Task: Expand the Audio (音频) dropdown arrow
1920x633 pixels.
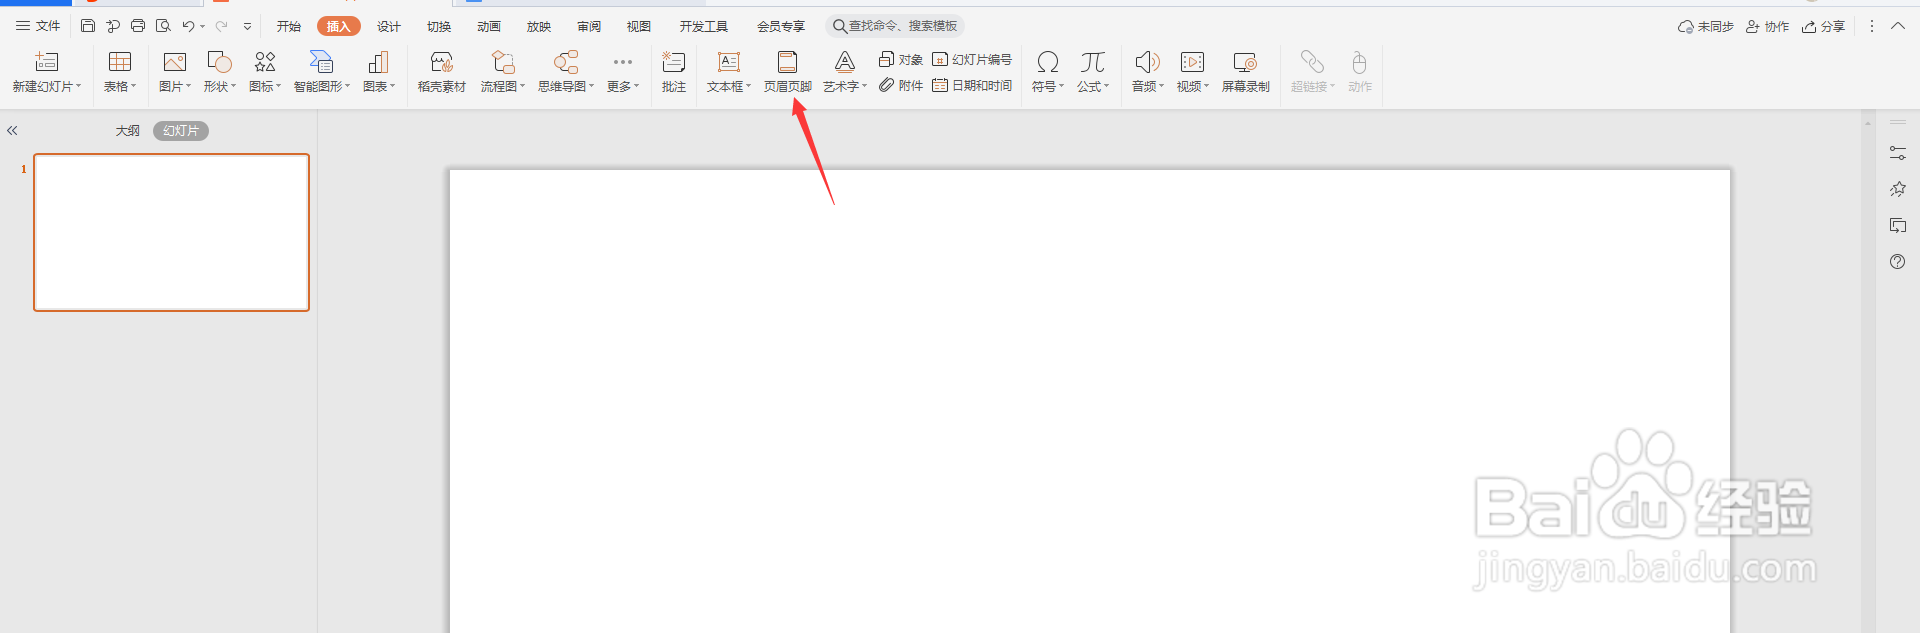Action: 1162,87
